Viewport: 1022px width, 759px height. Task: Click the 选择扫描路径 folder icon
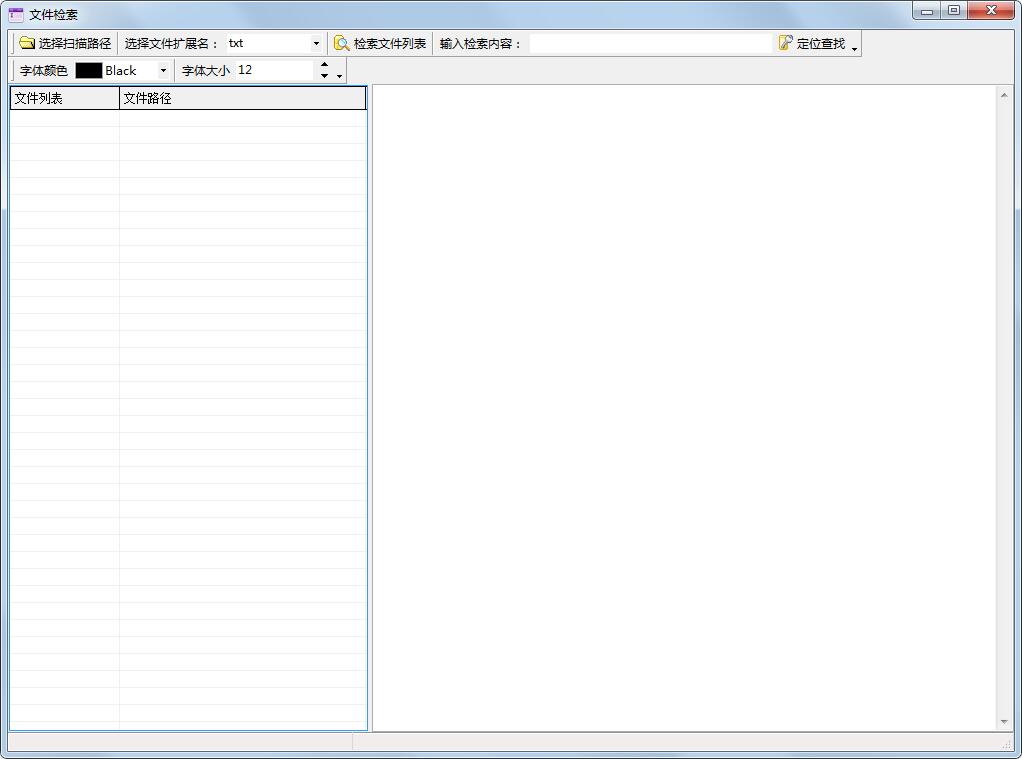coord(27,43)
